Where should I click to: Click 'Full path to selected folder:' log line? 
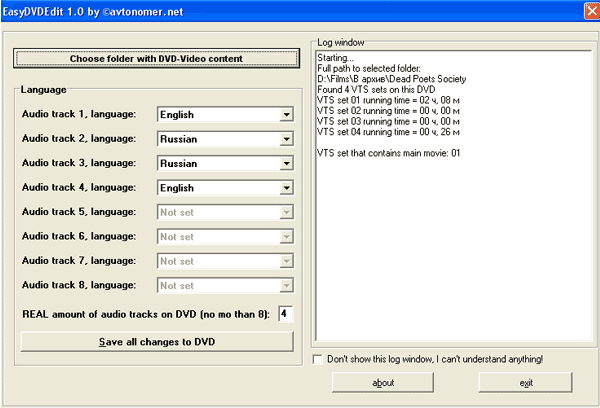(x=369, y=69)
